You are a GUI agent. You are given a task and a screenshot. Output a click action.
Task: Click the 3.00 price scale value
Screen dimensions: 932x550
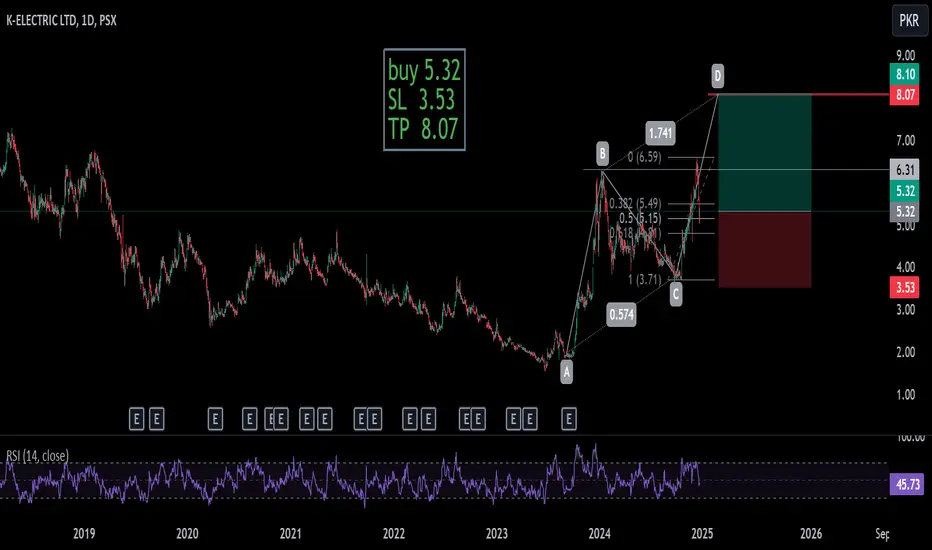point(905,310)
